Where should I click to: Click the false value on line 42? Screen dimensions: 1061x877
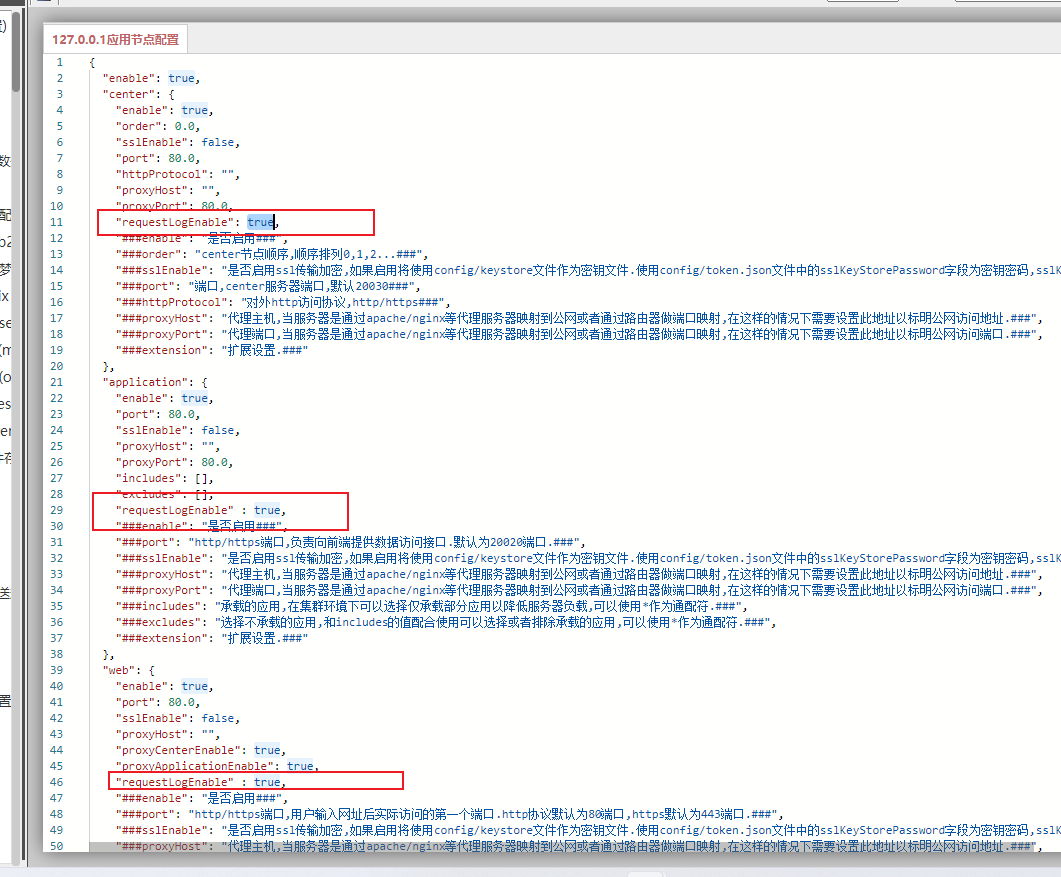click(218, 719)
